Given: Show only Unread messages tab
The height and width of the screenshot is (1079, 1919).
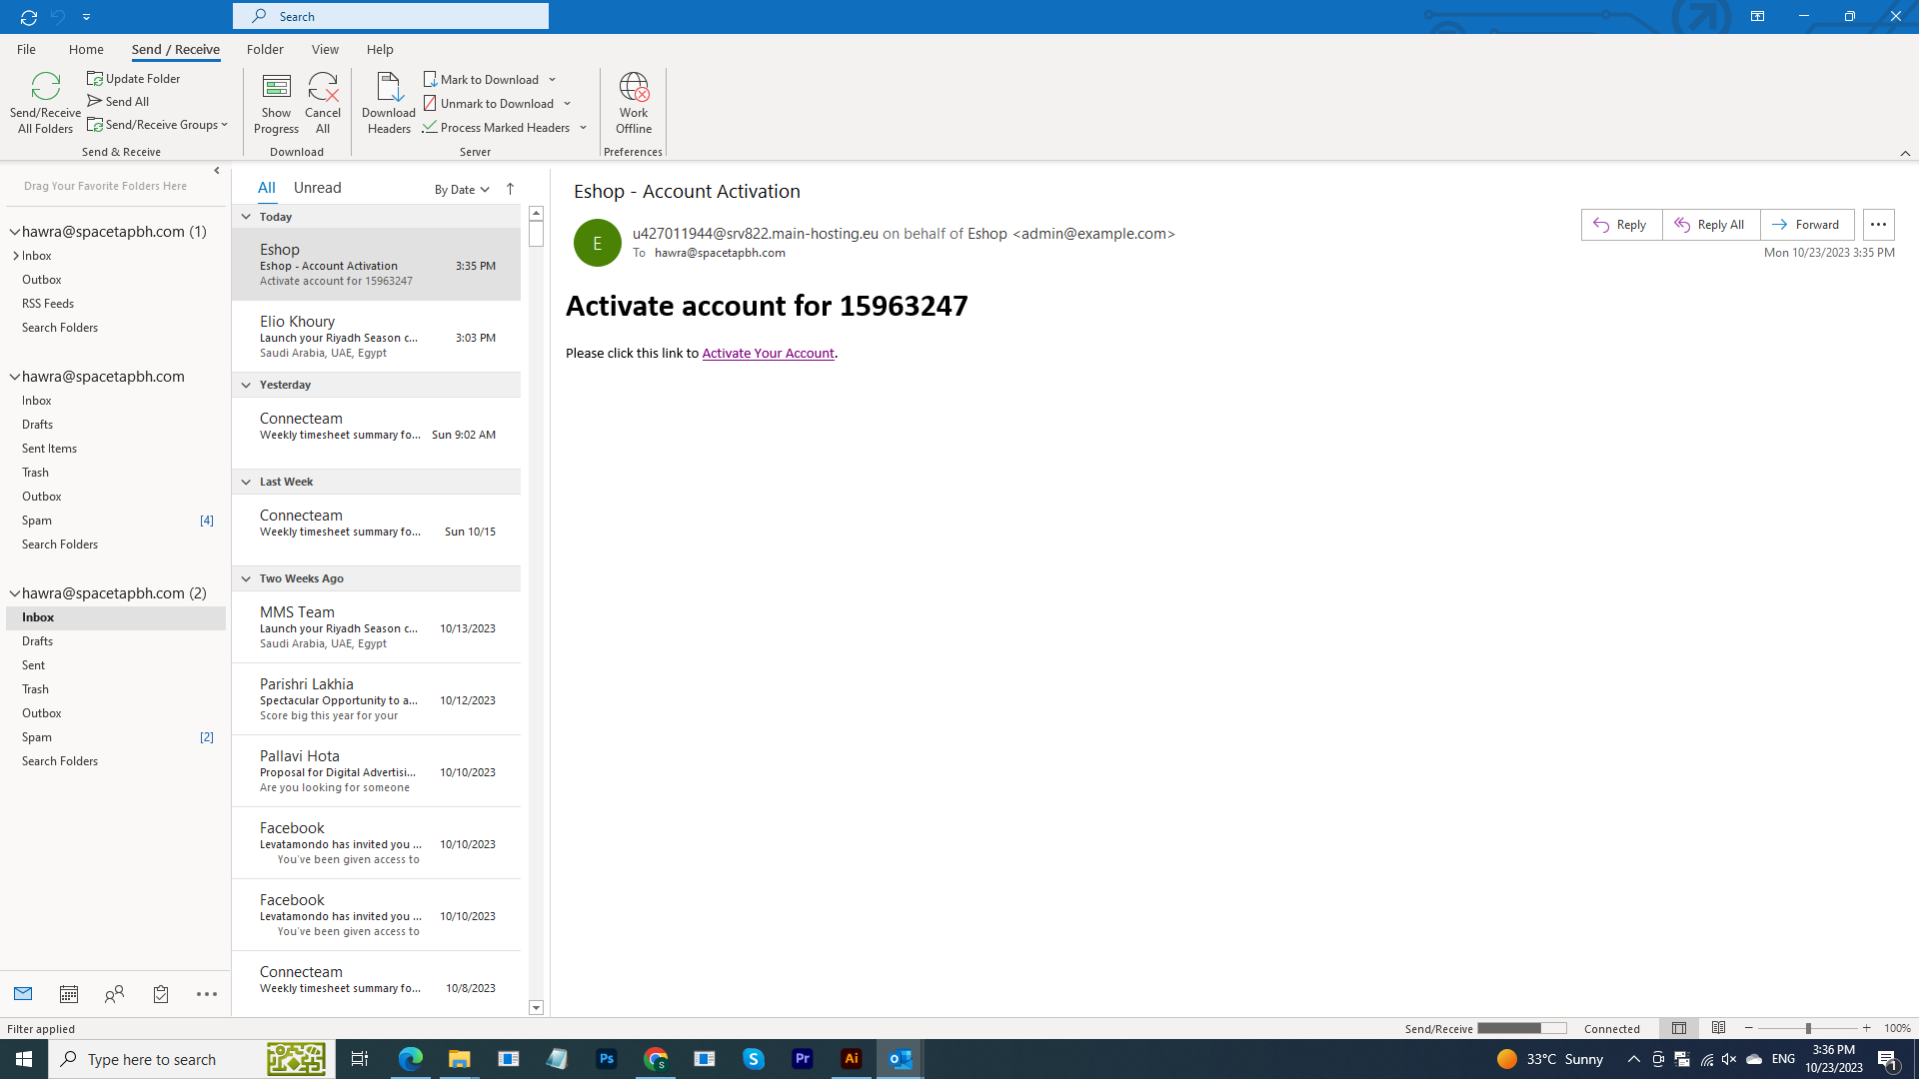Looking at the screenshot, I should [317, 188].
